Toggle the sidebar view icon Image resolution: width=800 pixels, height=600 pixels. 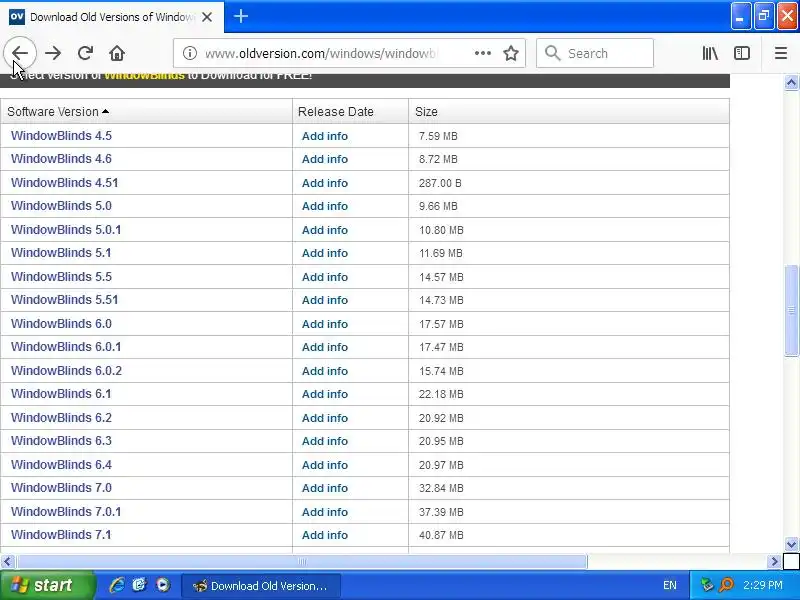point(741,53)
